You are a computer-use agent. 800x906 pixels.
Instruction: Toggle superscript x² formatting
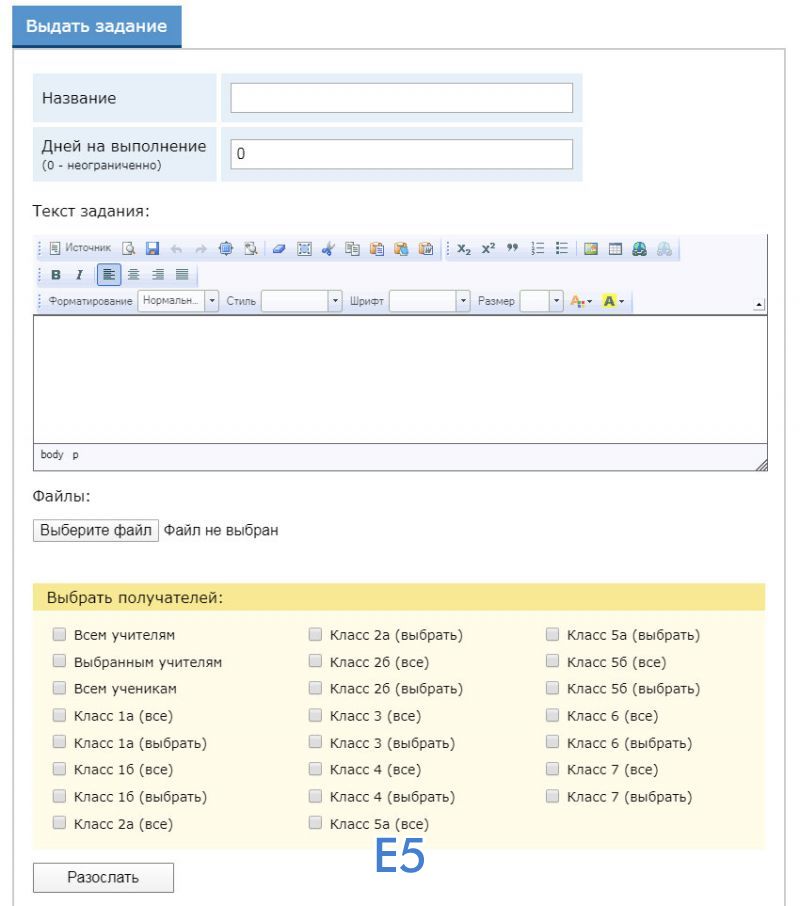point(488,247)
